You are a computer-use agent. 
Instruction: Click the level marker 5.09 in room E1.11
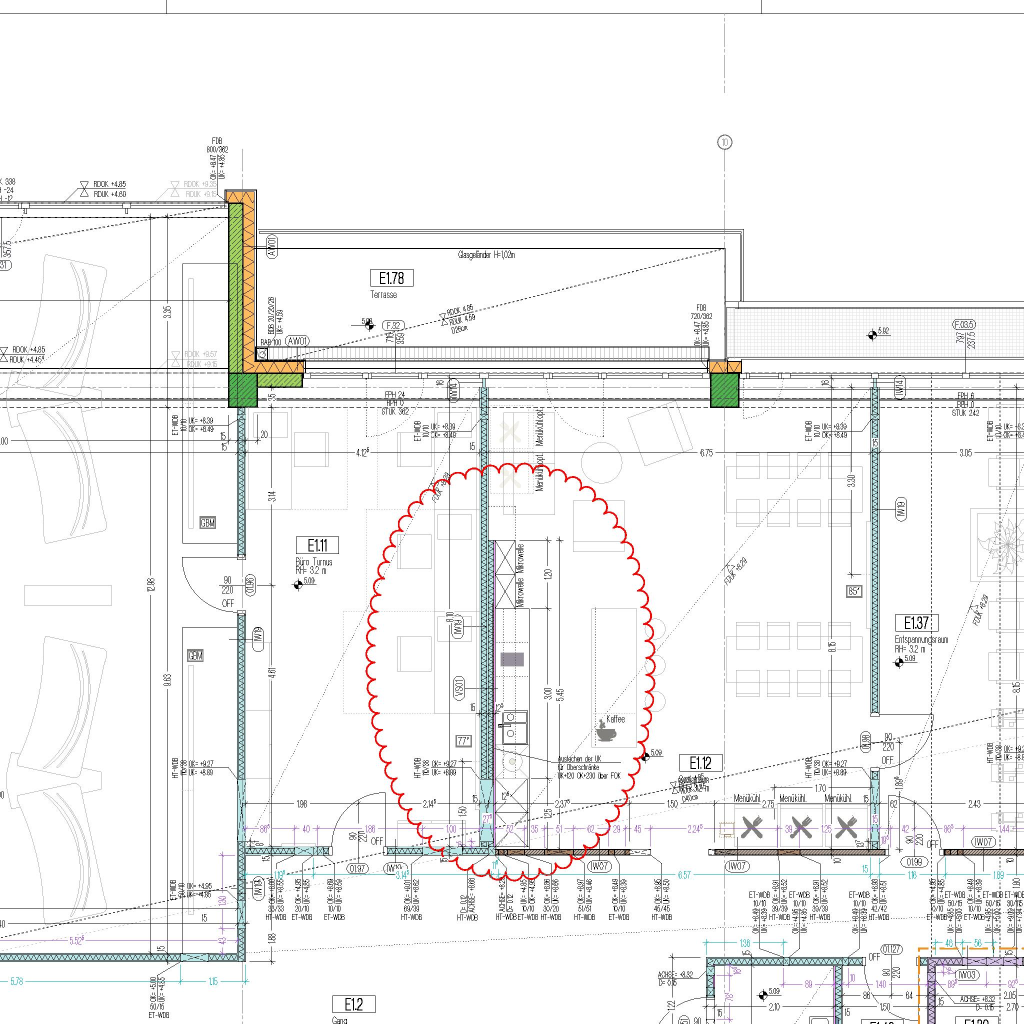(299, 584)
